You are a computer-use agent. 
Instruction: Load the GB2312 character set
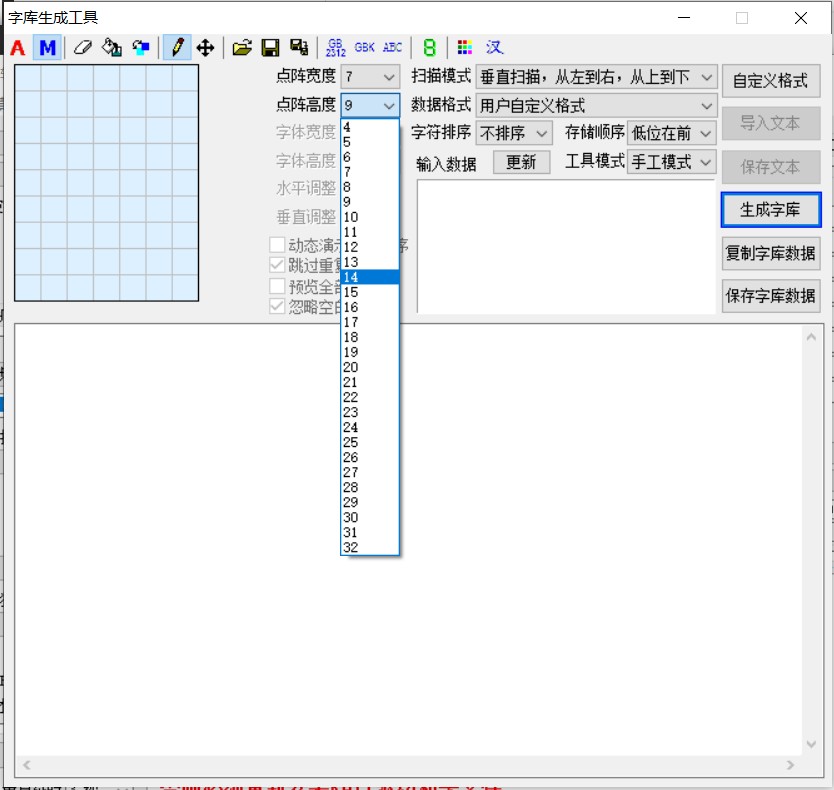point(336,48)
